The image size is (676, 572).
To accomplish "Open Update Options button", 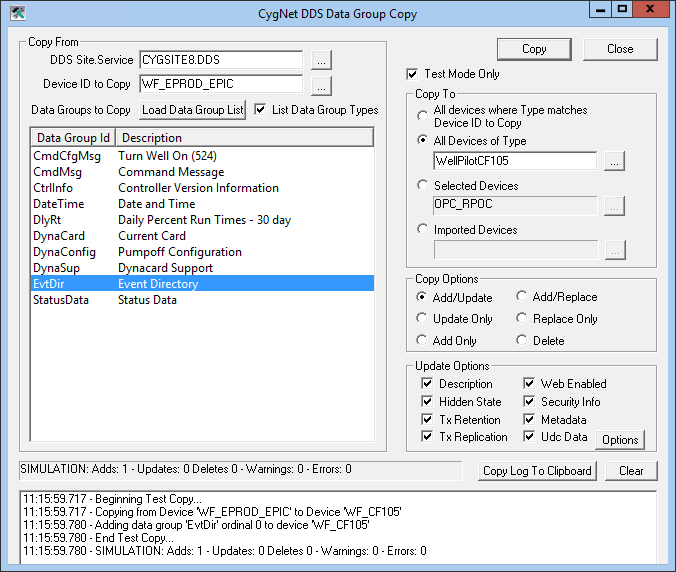I will point(620,440).
